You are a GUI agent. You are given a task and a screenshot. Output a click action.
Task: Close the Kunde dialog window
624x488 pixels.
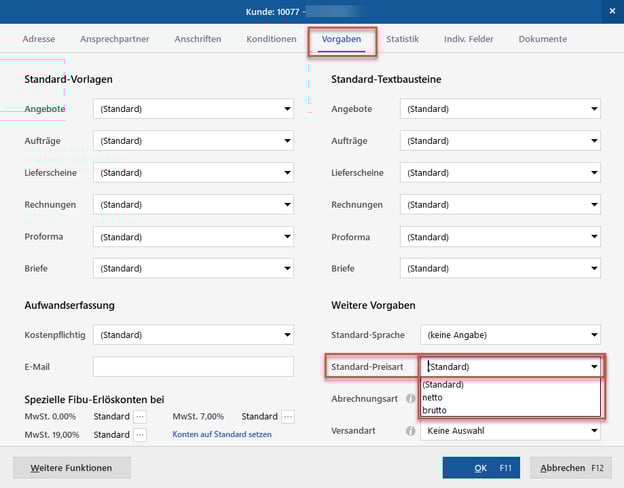pos(612,11)
